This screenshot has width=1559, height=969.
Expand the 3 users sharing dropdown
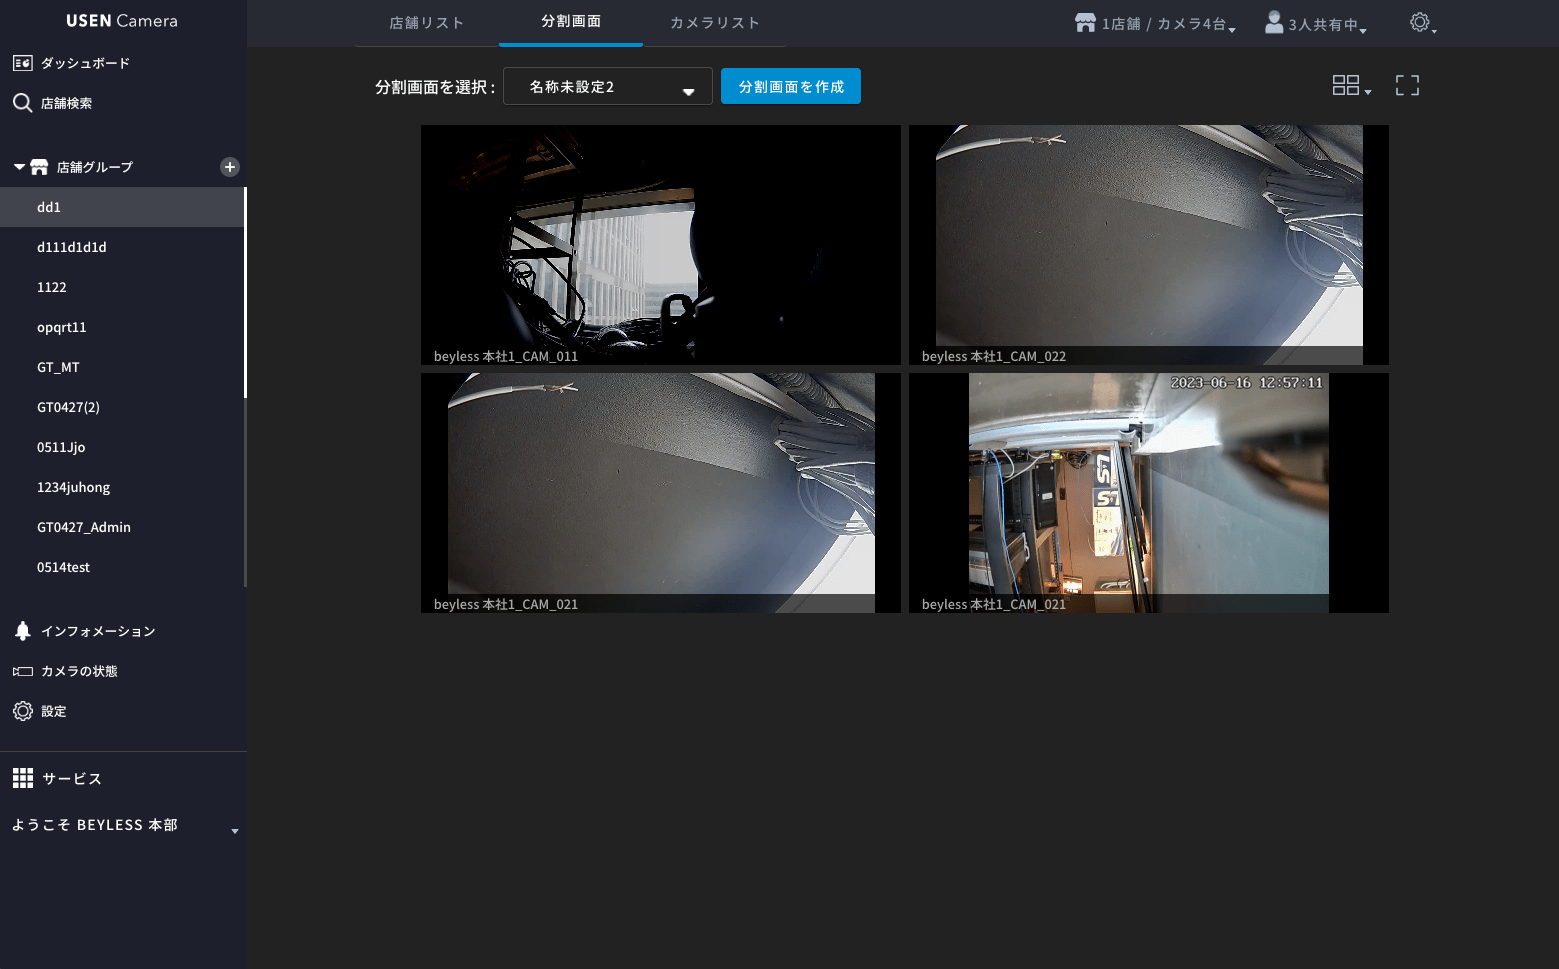click(x=1315, y=23)
